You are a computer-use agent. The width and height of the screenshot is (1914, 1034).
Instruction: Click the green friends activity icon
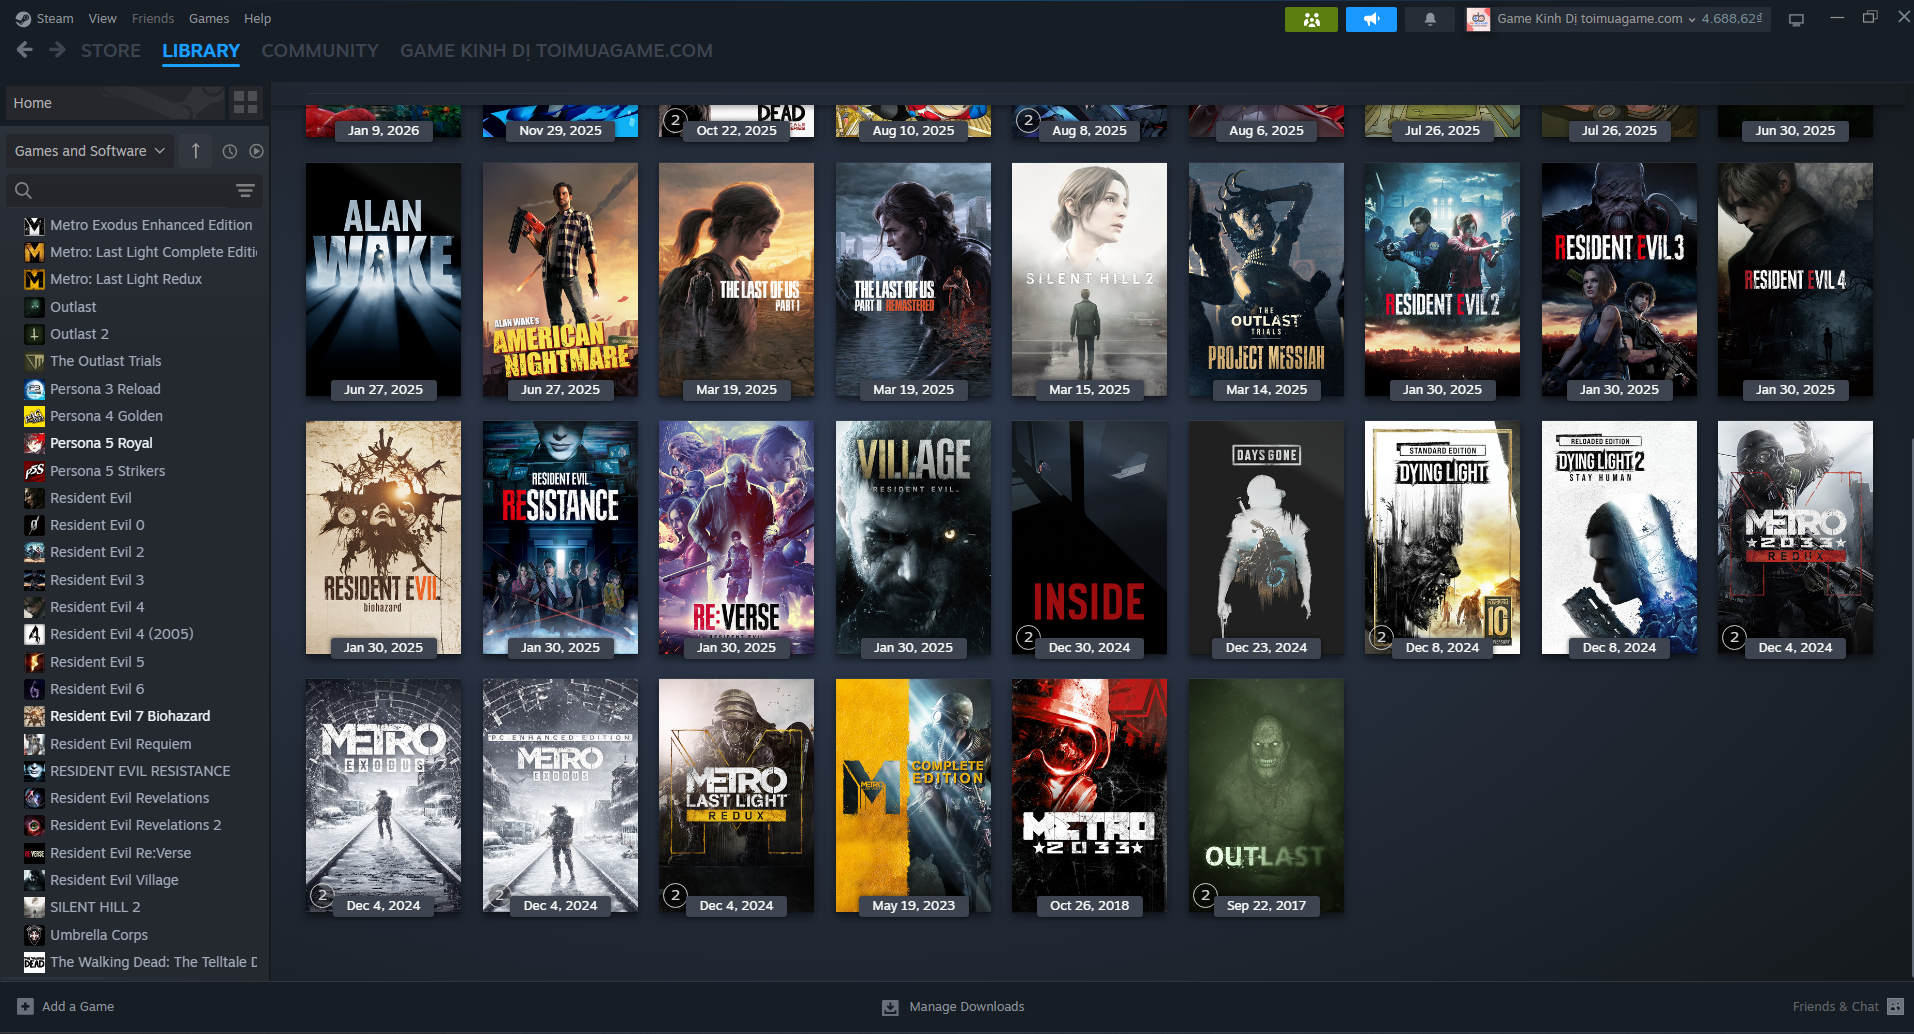pyautogui.click(x=1310, y=19)
